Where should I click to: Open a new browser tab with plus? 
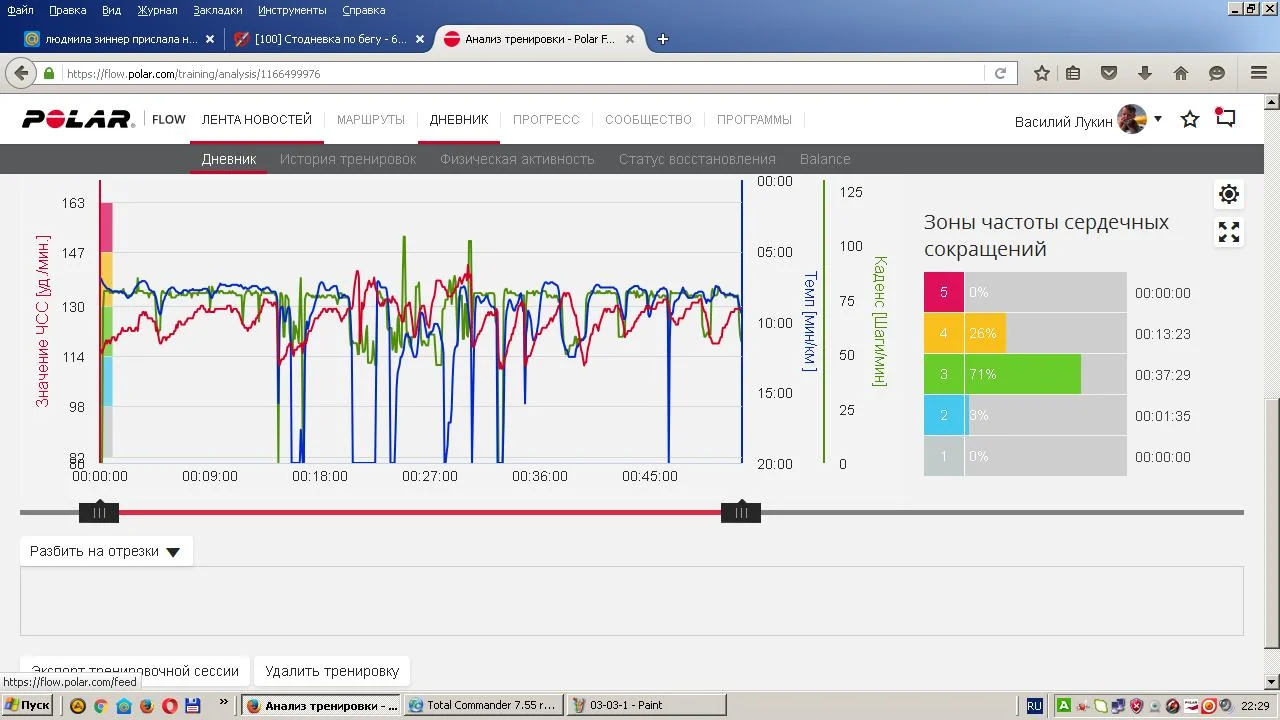(x=662, y=39)
